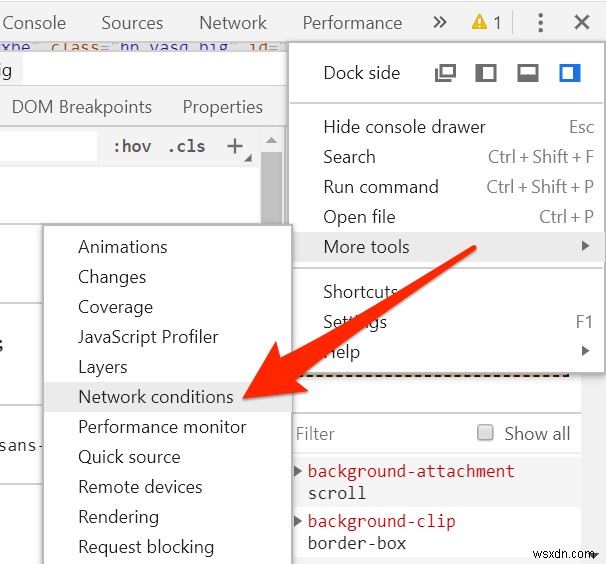Open the More tools submenu
Viewport: 606px width, 564px height.
click(448, 247)
